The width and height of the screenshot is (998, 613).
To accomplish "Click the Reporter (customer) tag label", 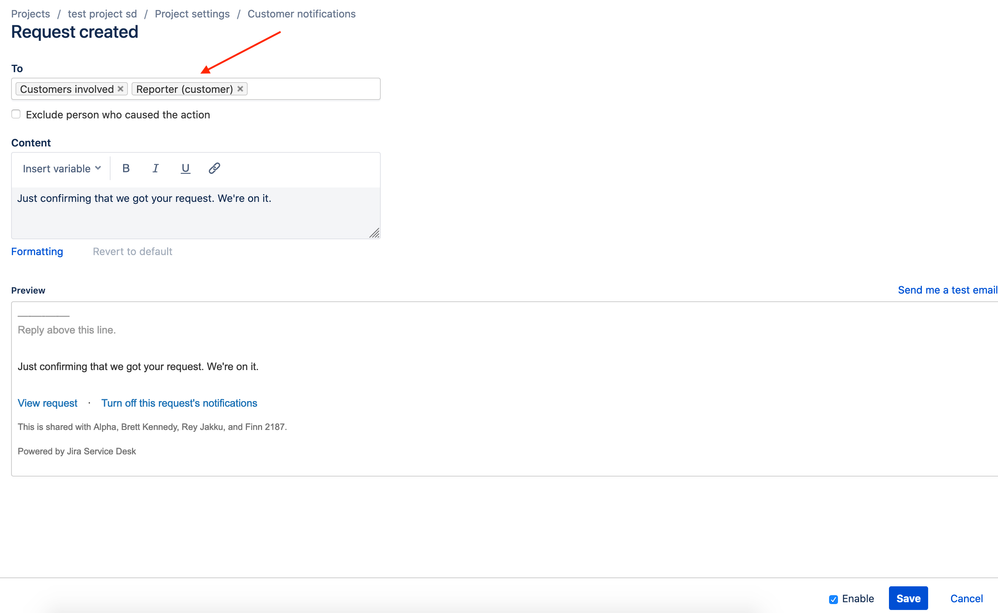I will (185, 89).
